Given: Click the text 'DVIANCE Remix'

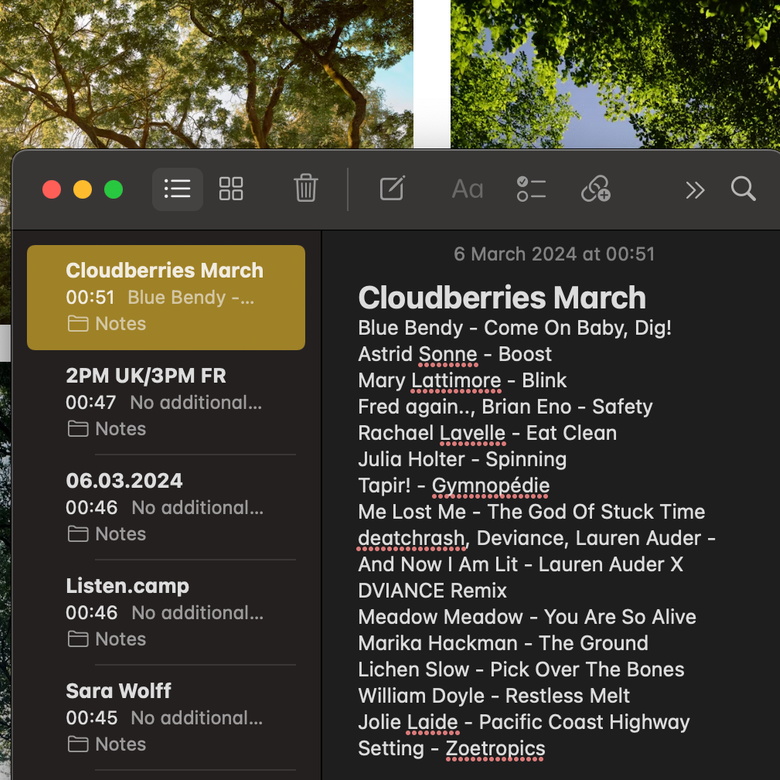Looking at the screenshot, I should tap(432, 591).
